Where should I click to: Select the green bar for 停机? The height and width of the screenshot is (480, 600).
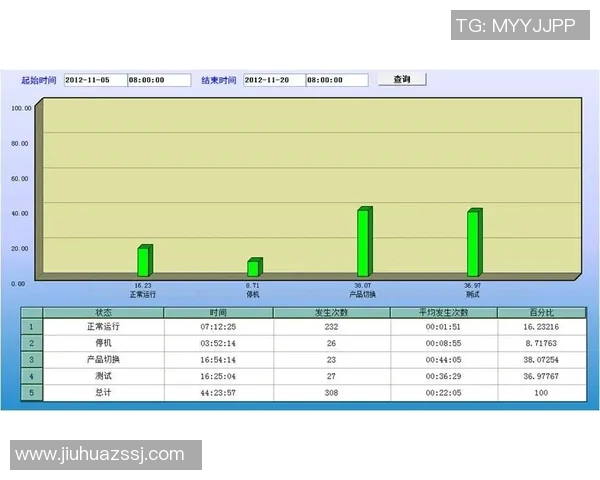tap(254, 267)
